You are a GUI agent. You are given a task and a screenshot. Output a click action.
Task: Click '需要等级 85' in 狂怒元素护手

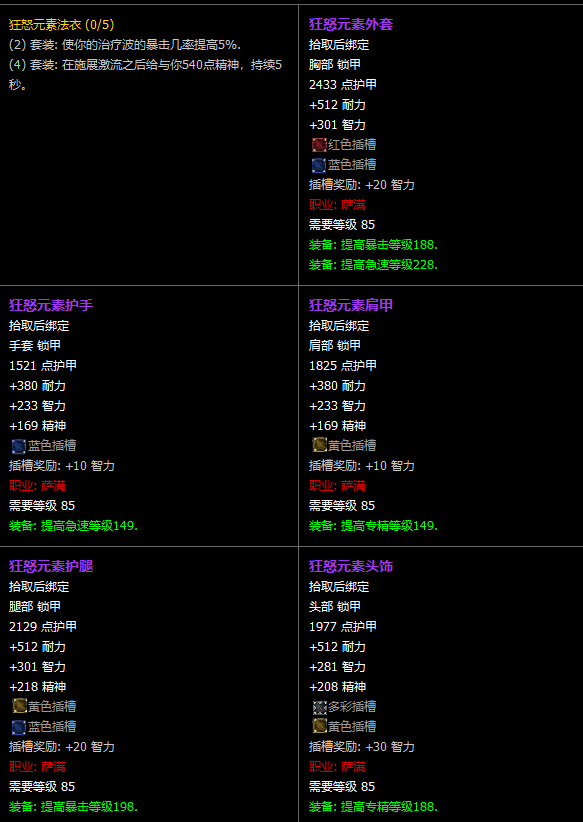point(42,506)
